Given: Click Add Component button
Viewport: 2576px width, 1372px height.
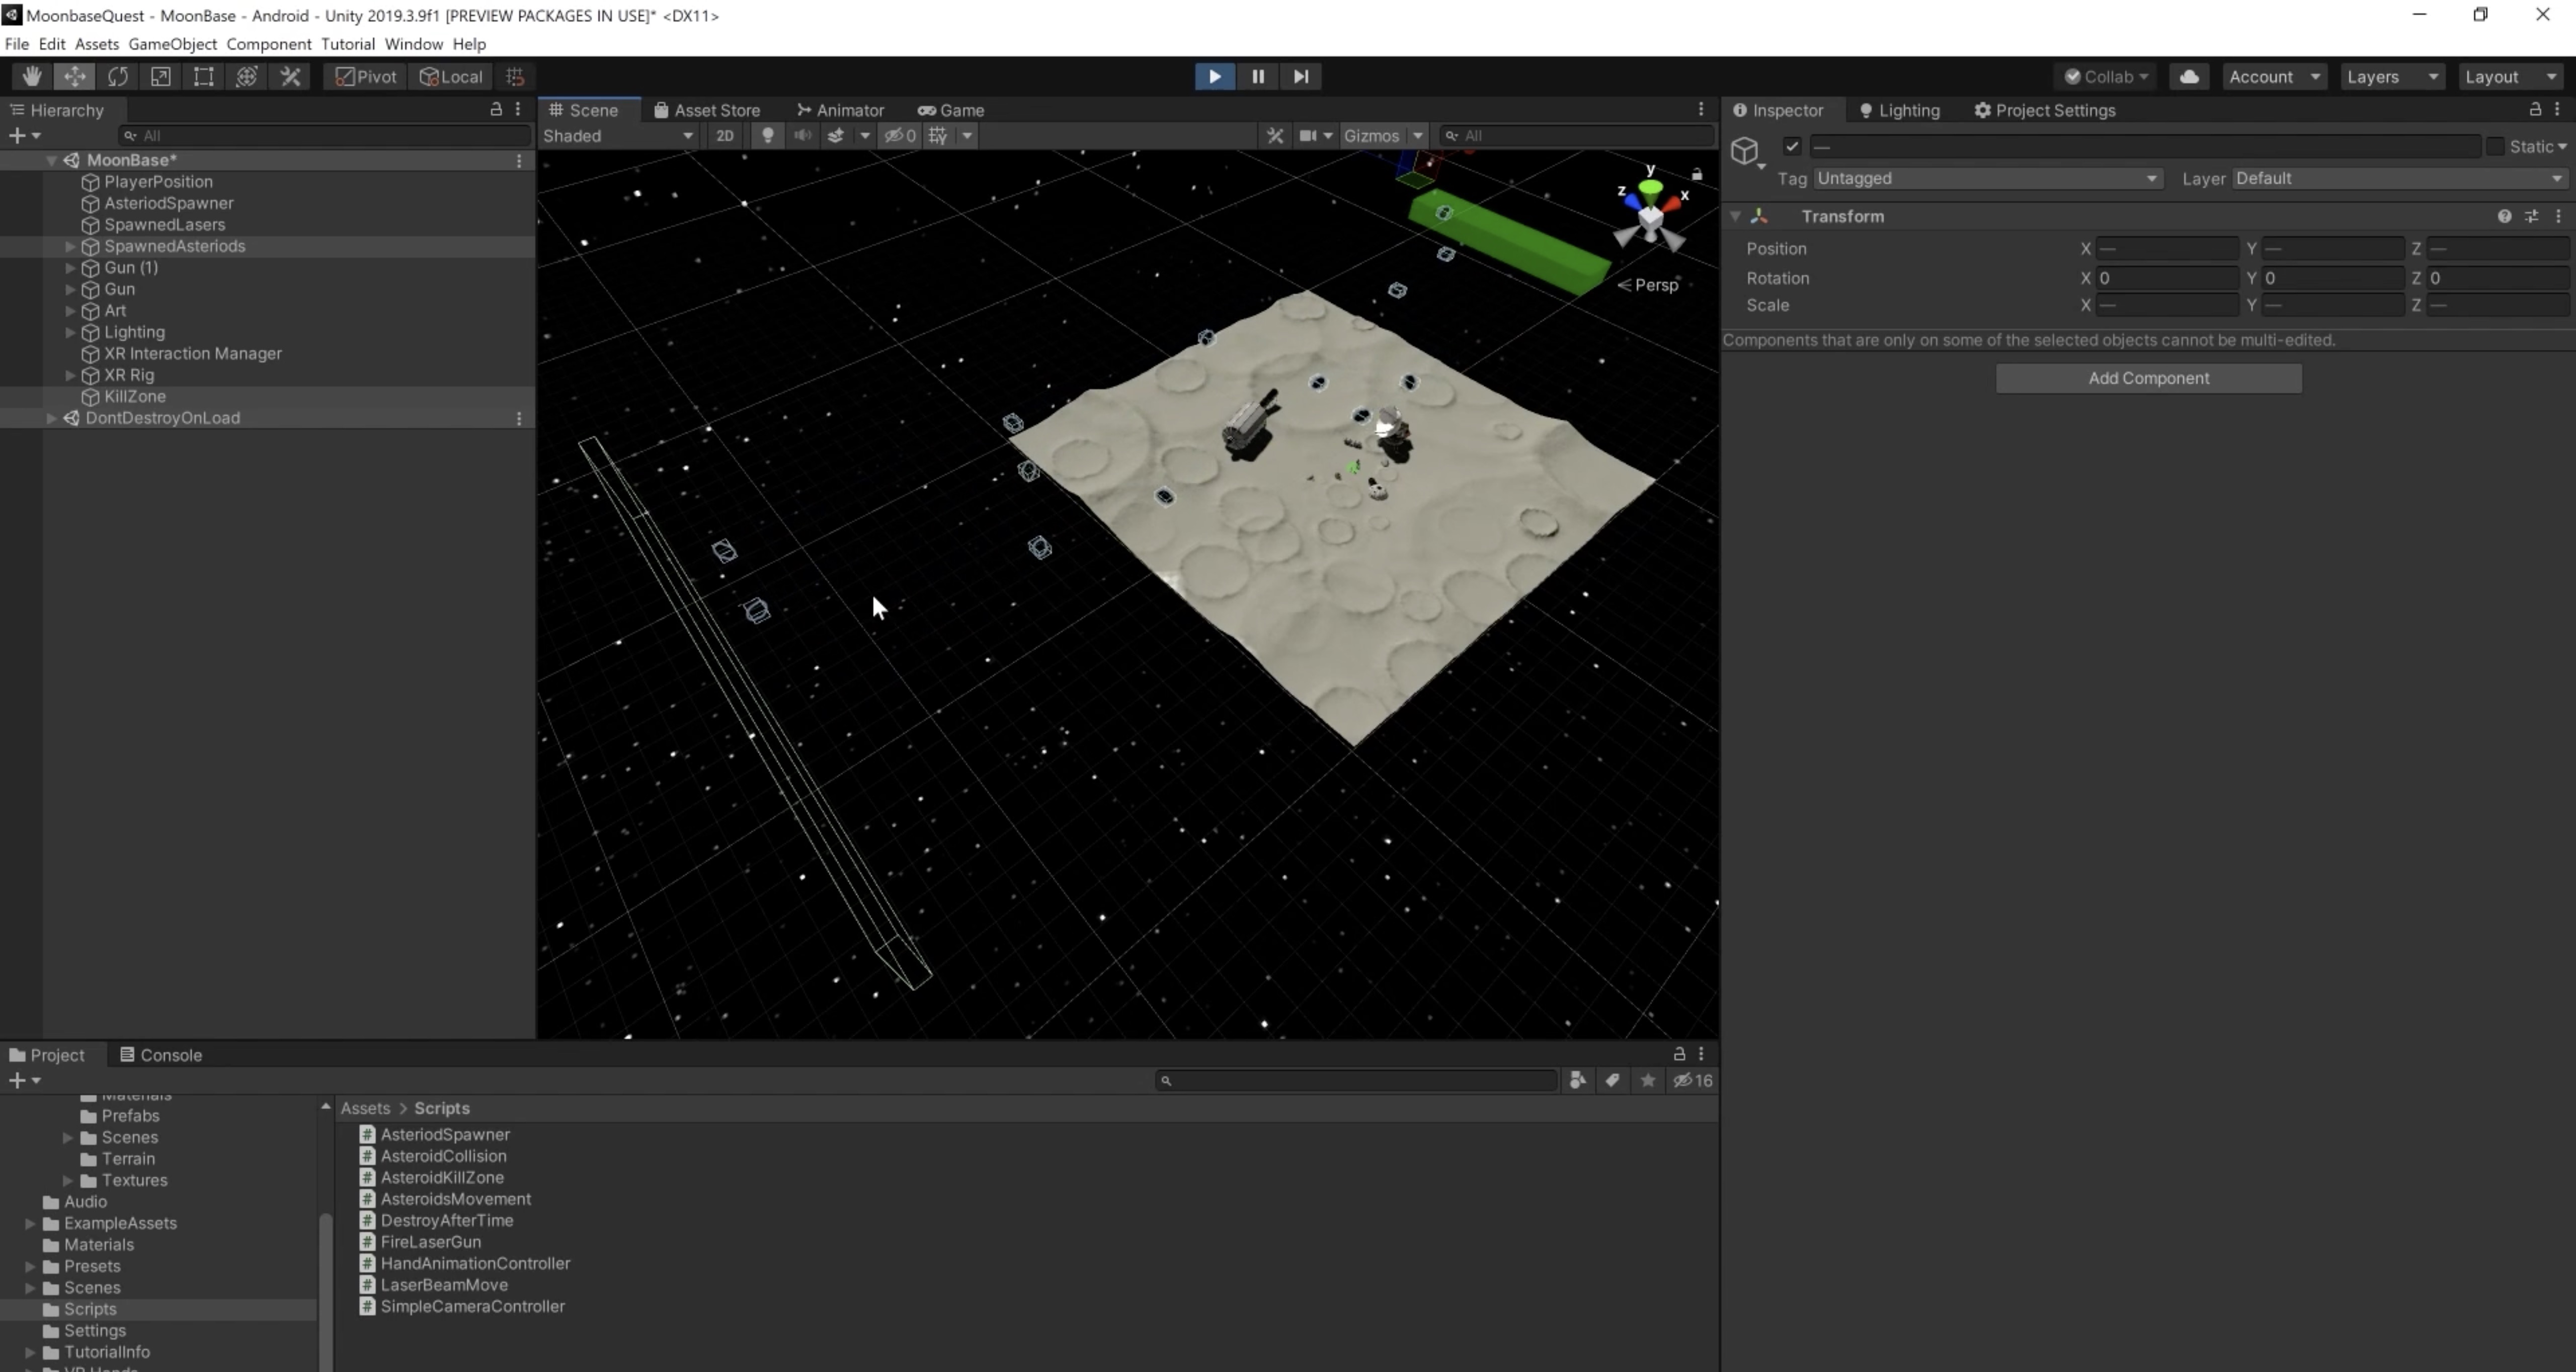Looking at the screenshot, I should tap(2148, 378).
